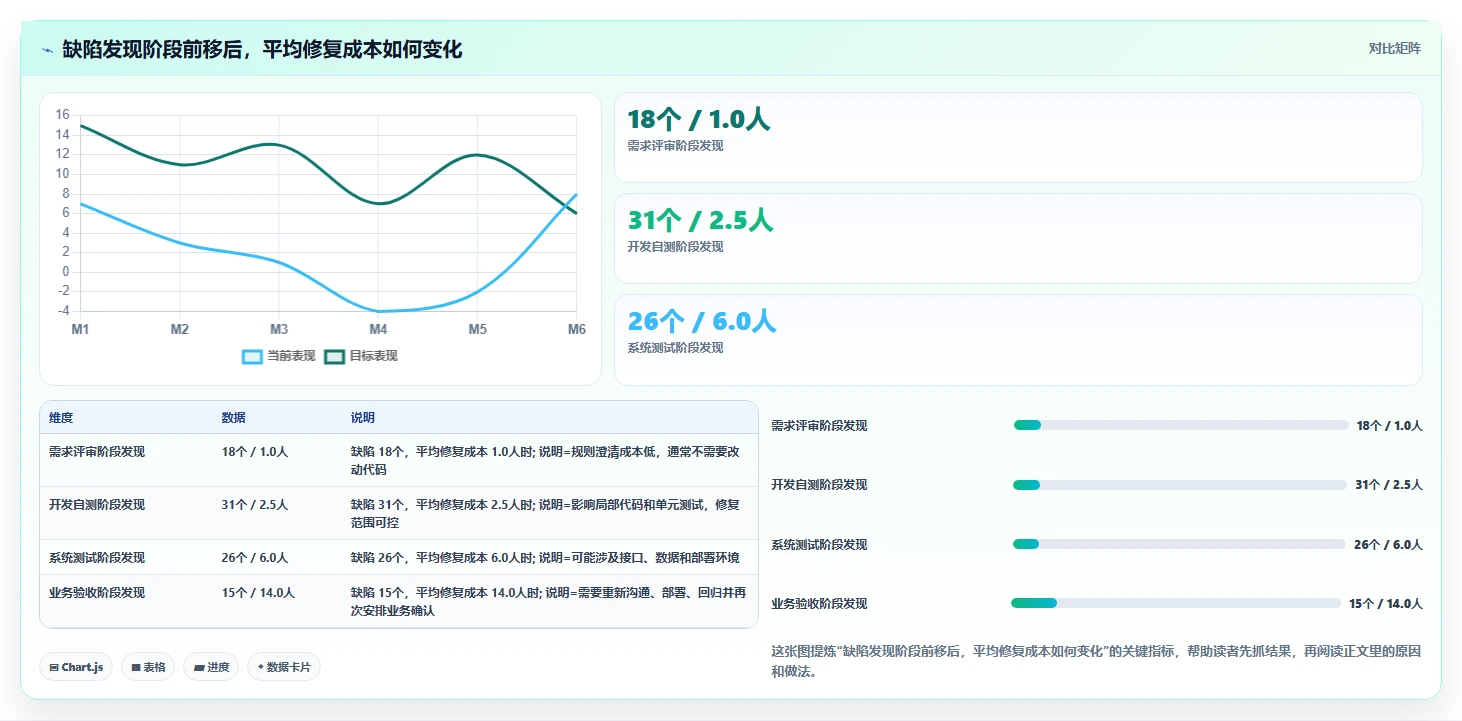Click the 对比矩阵 label in header
The height and width of the screenshot is (721, 1462).
(x=1394, y=48)
